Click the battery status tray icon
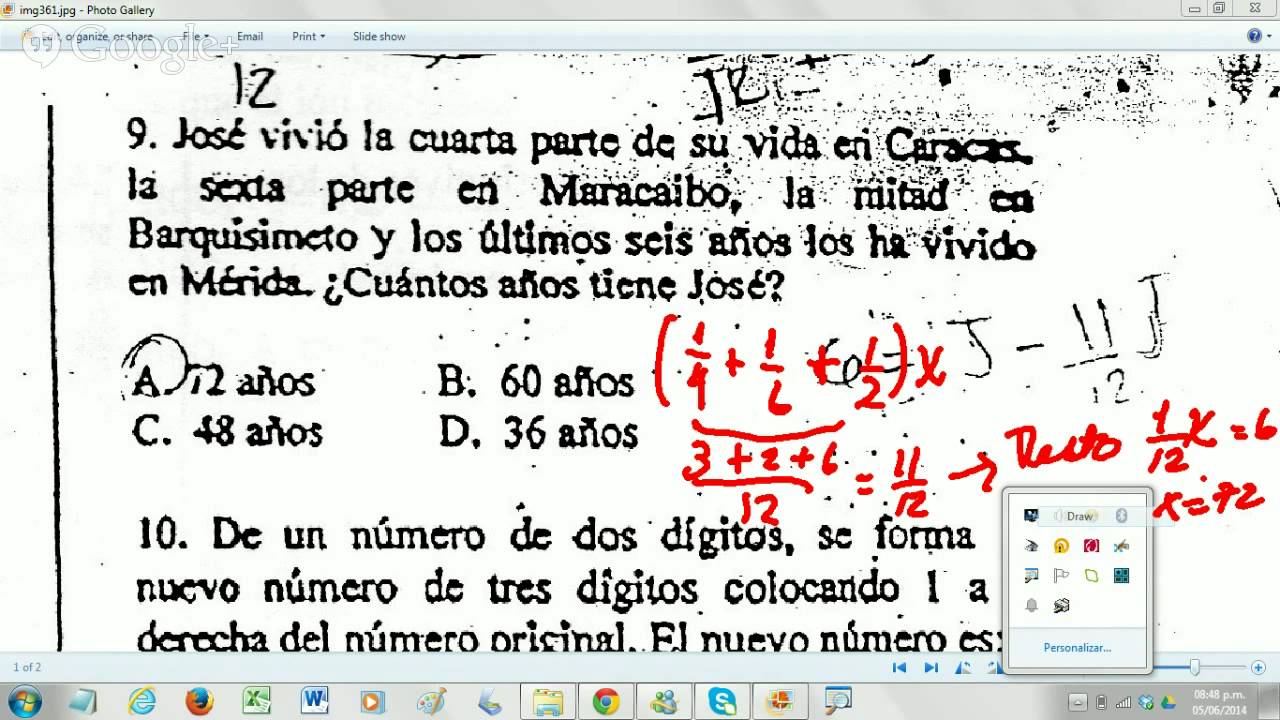This screenshot has height=720, width=1280. 1101,702
